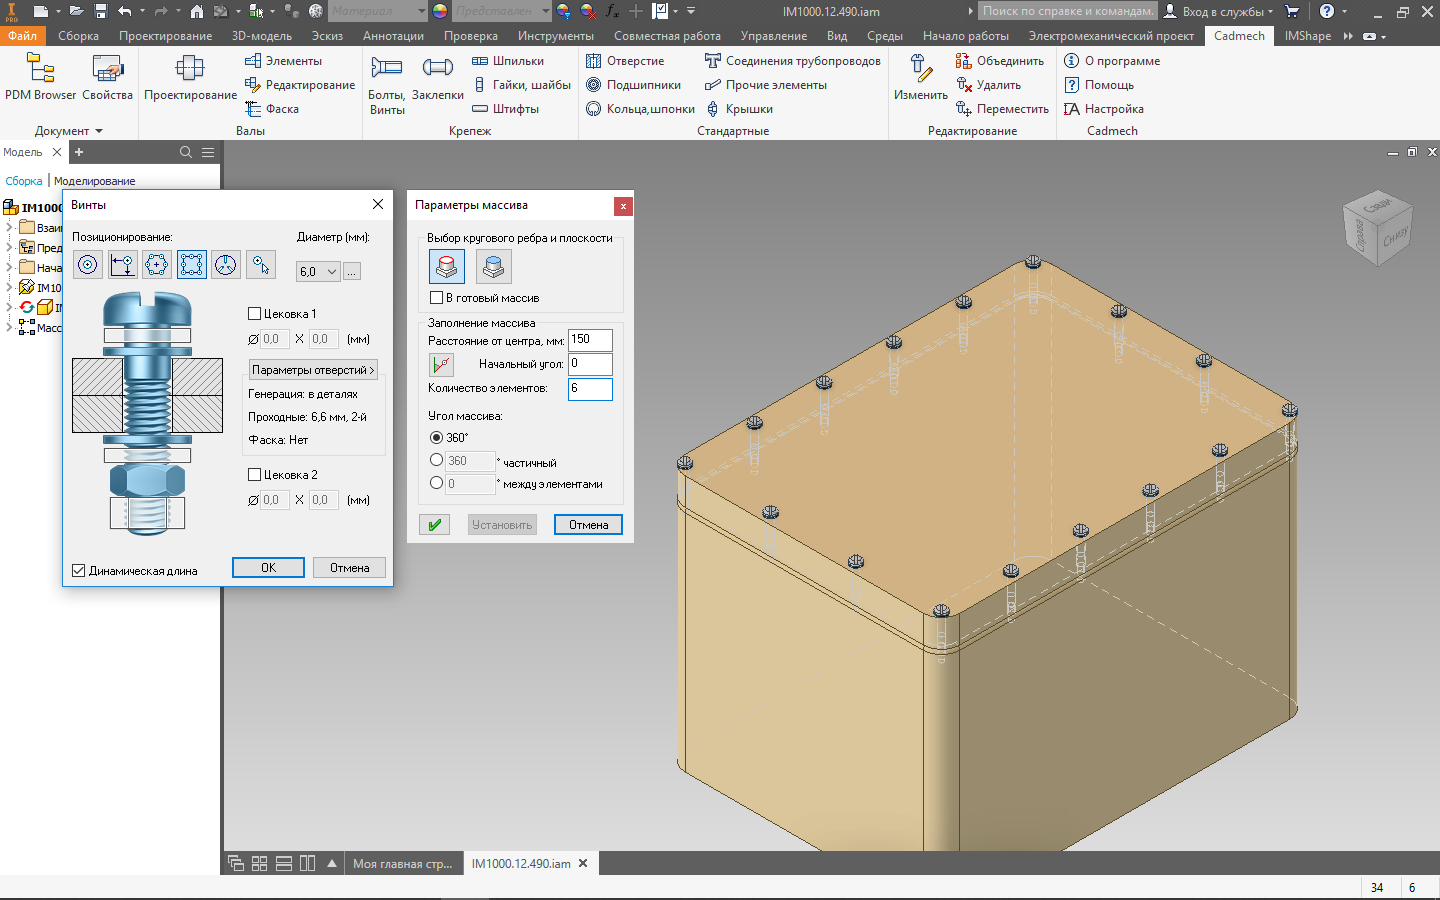
Task: Open the Файл menu
Action: (x=22, y=36)
